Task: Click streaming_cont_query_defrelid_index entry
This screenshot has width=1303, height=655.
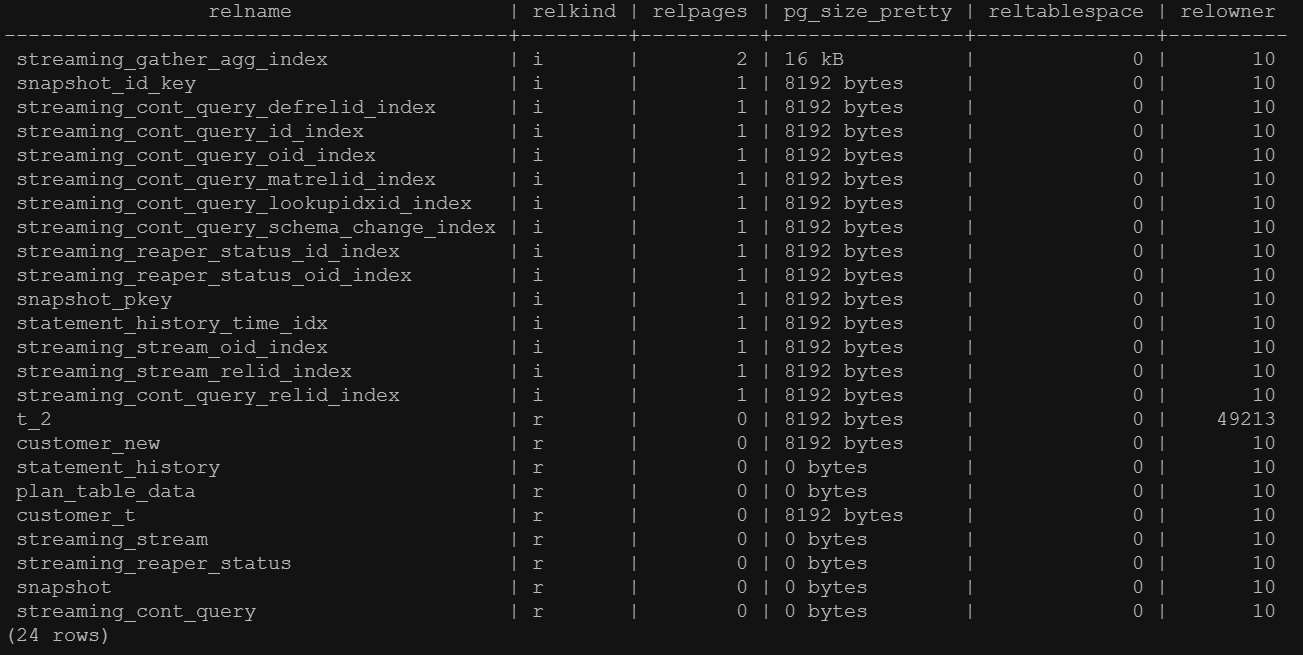Action: pyautogui.click(x=226, y=107)
